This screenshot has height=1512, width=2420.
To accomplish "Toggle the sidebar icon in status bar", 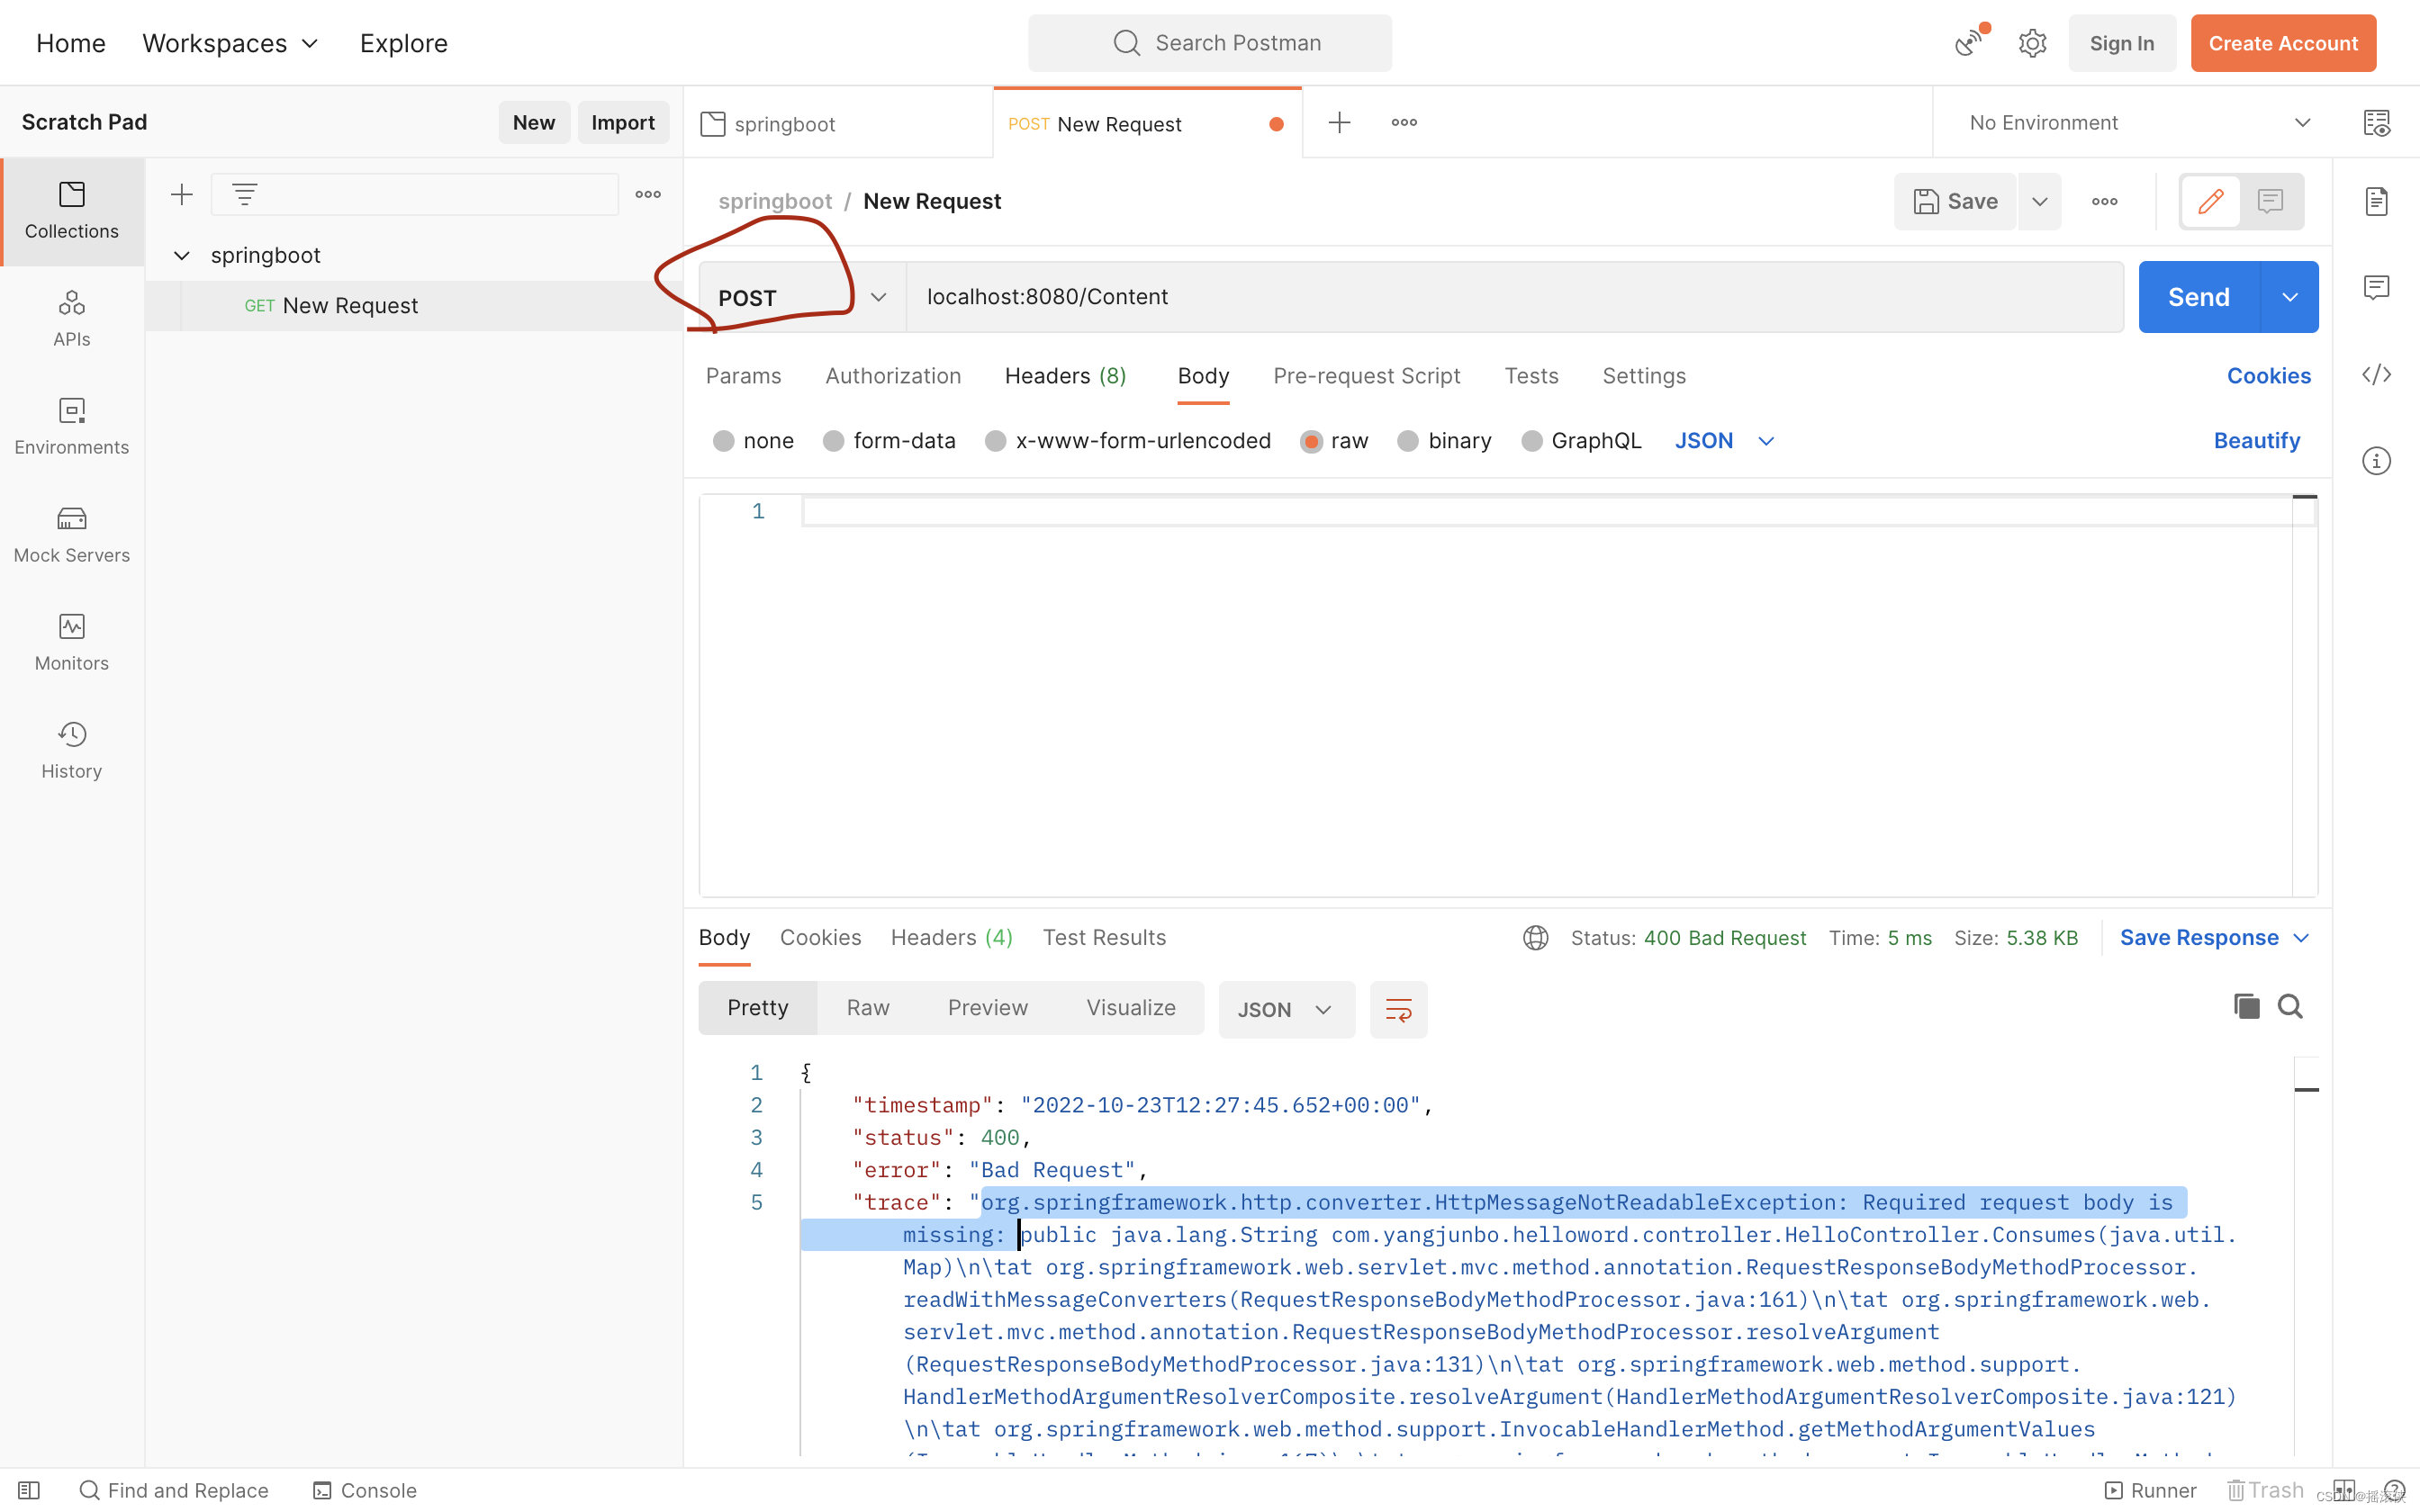I will click(x=29, y=1490).
